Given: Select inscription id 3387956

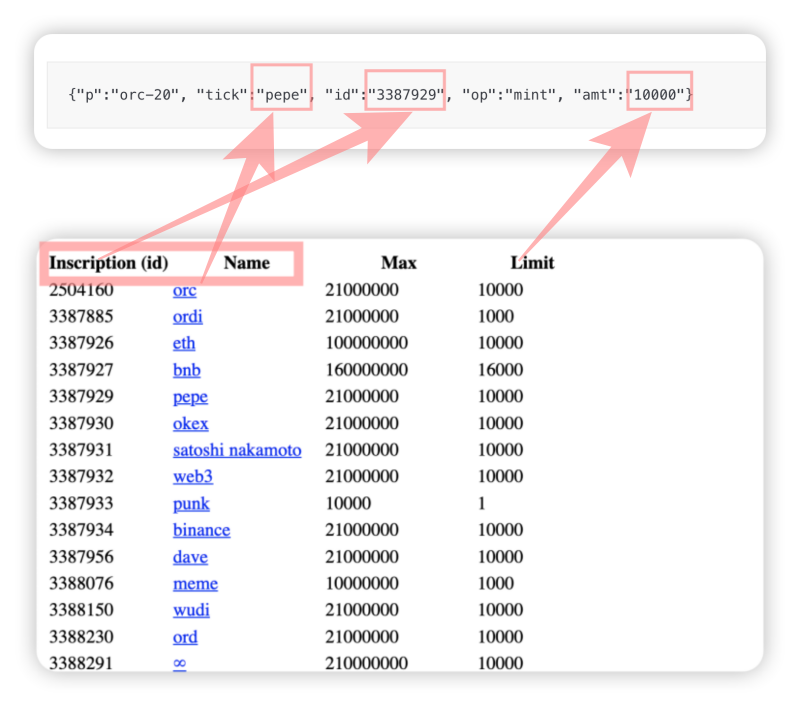Looking at the screenshot, I should click(x=81, y=557).
